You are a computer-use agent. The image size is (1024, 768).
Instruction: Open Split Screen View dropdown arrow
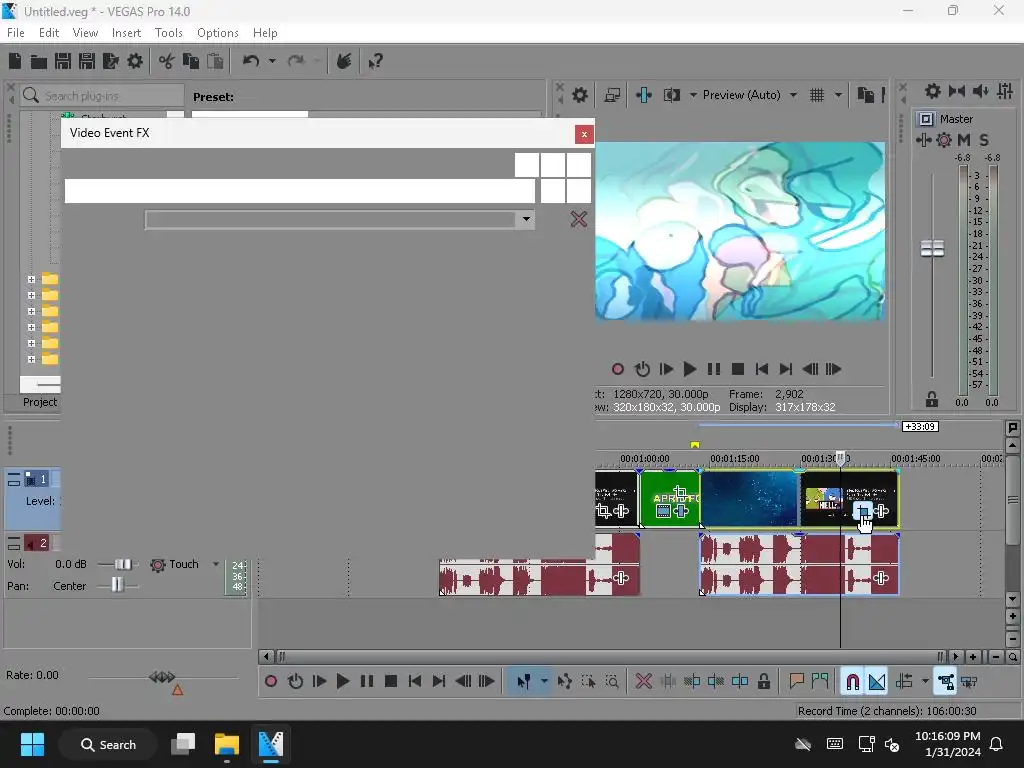click(x=693, y=95)
